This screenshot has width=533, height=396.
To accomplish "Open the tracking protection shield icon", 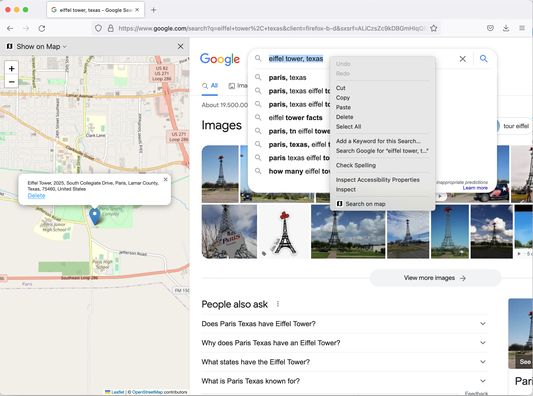I will coord(98,29).
